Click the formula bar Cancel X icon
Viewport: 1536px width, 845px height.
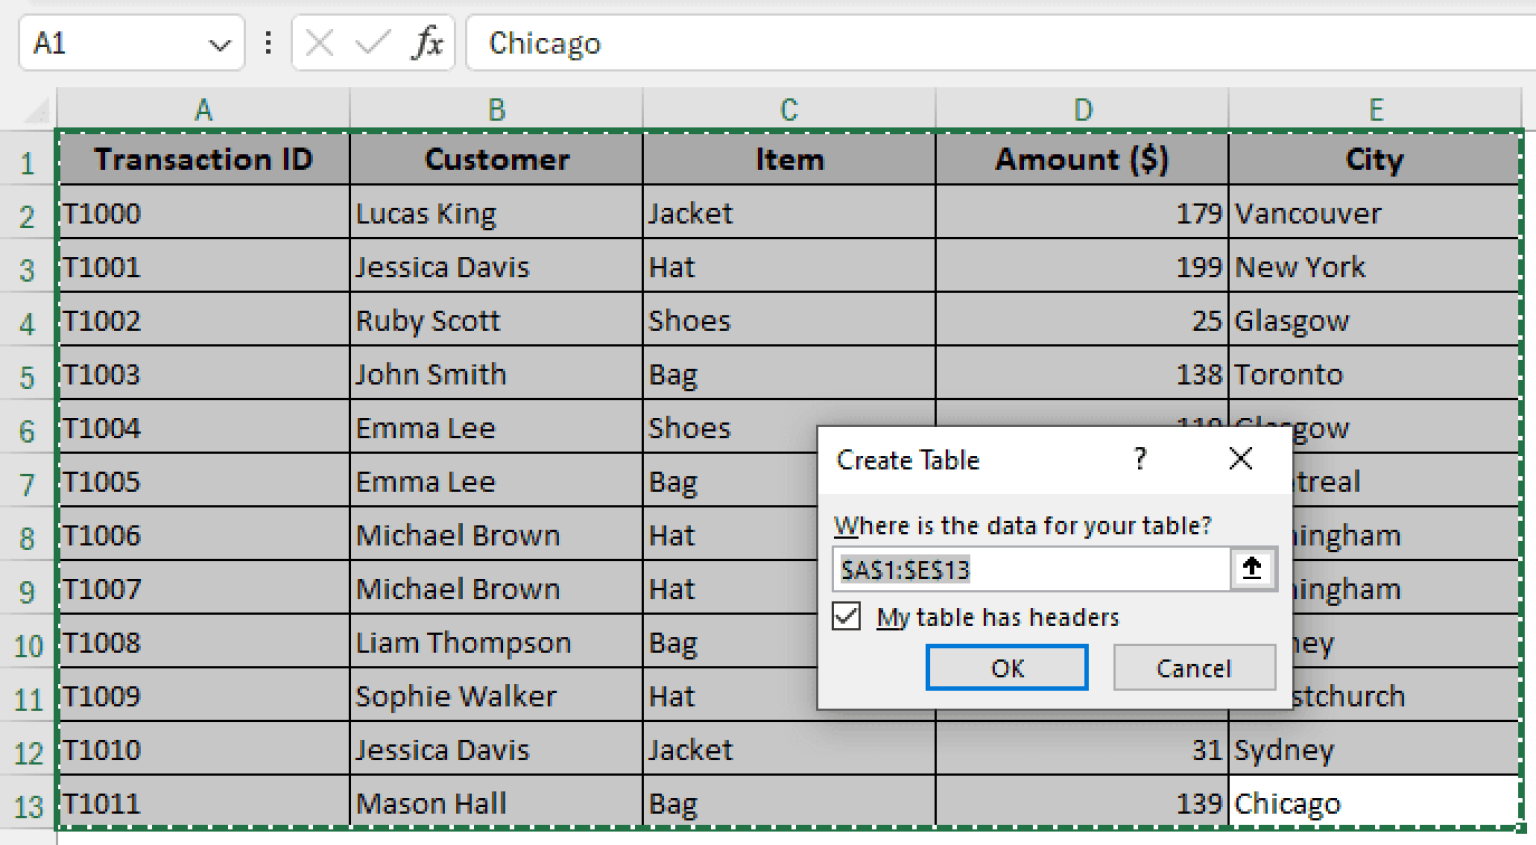point(319,43)
